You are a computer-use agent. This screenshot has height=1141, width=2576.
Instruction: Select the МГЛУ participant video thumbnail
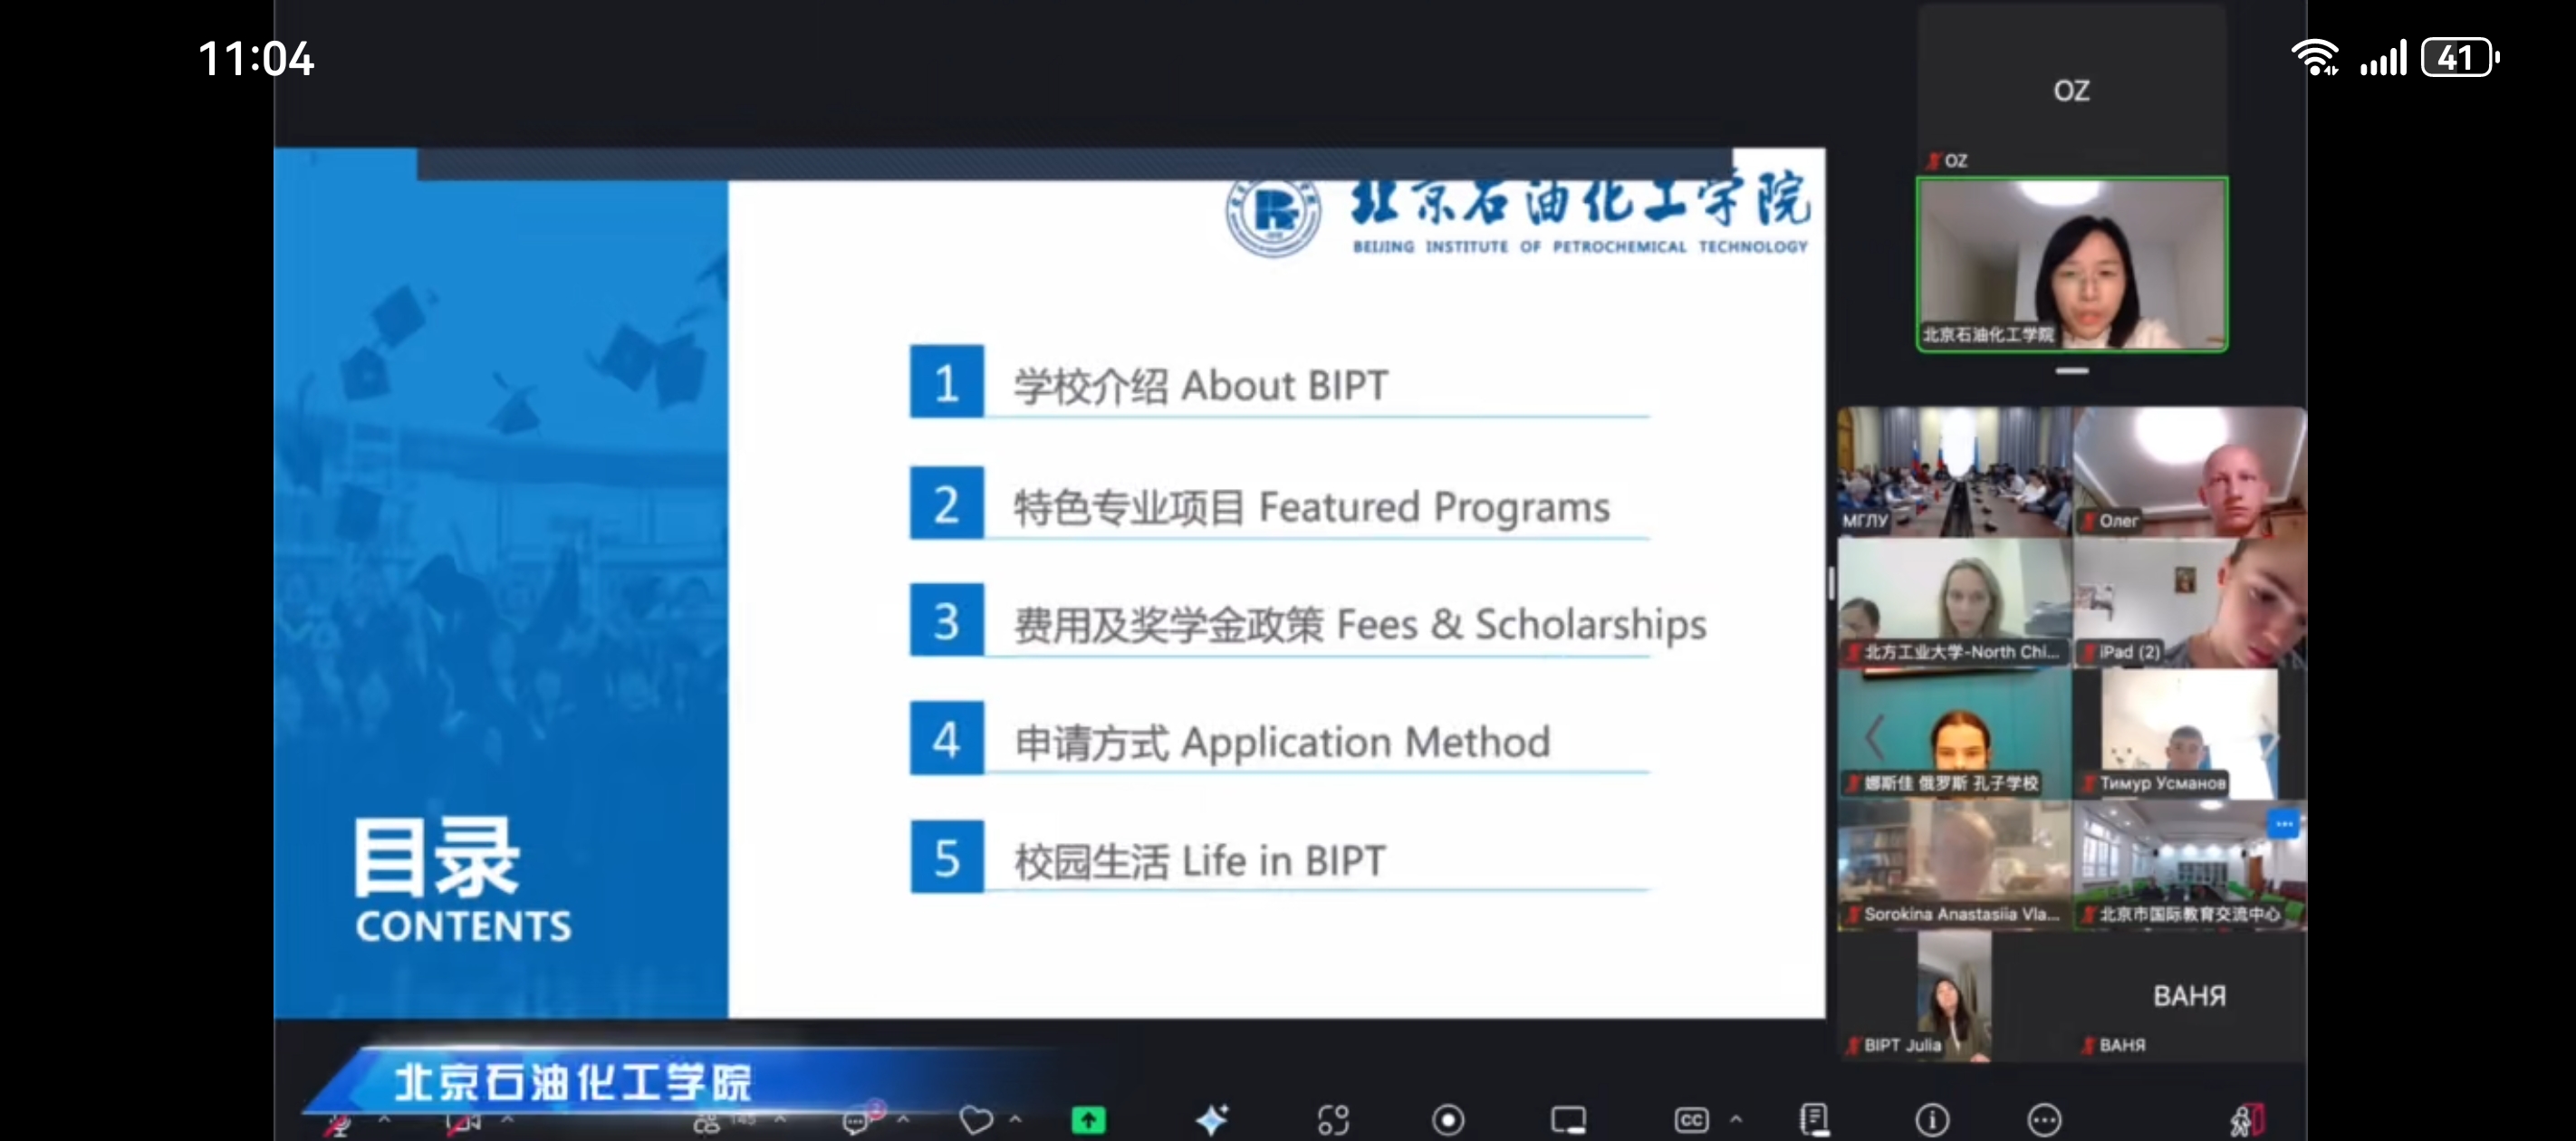pos(1953,471)
